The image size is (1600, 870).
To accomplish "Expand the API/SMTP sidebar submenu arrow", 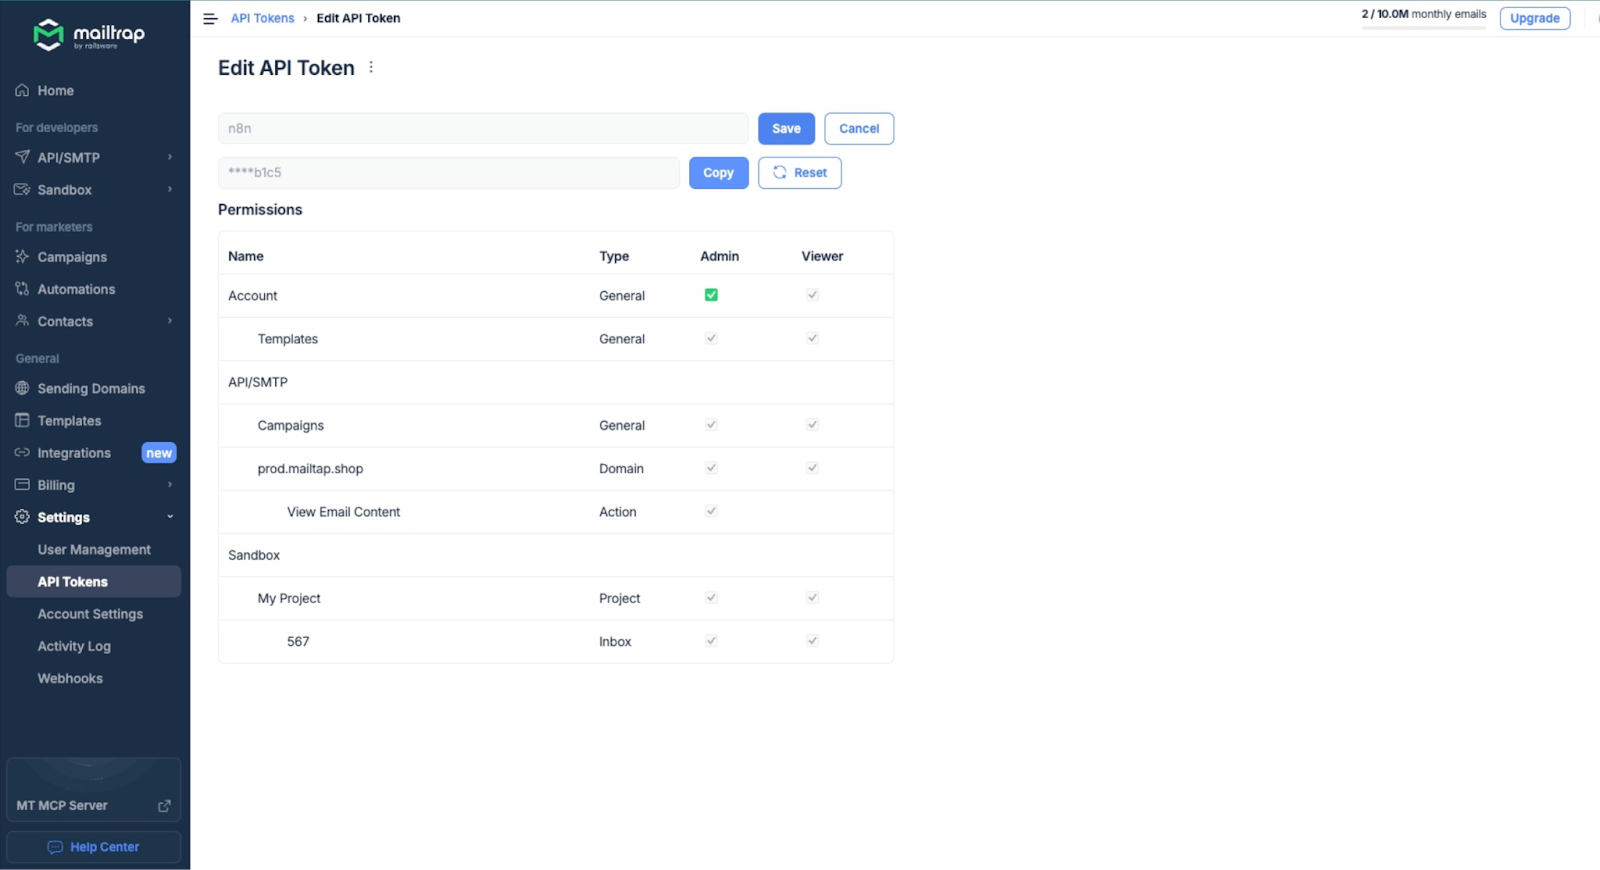I will coord(170,157).
